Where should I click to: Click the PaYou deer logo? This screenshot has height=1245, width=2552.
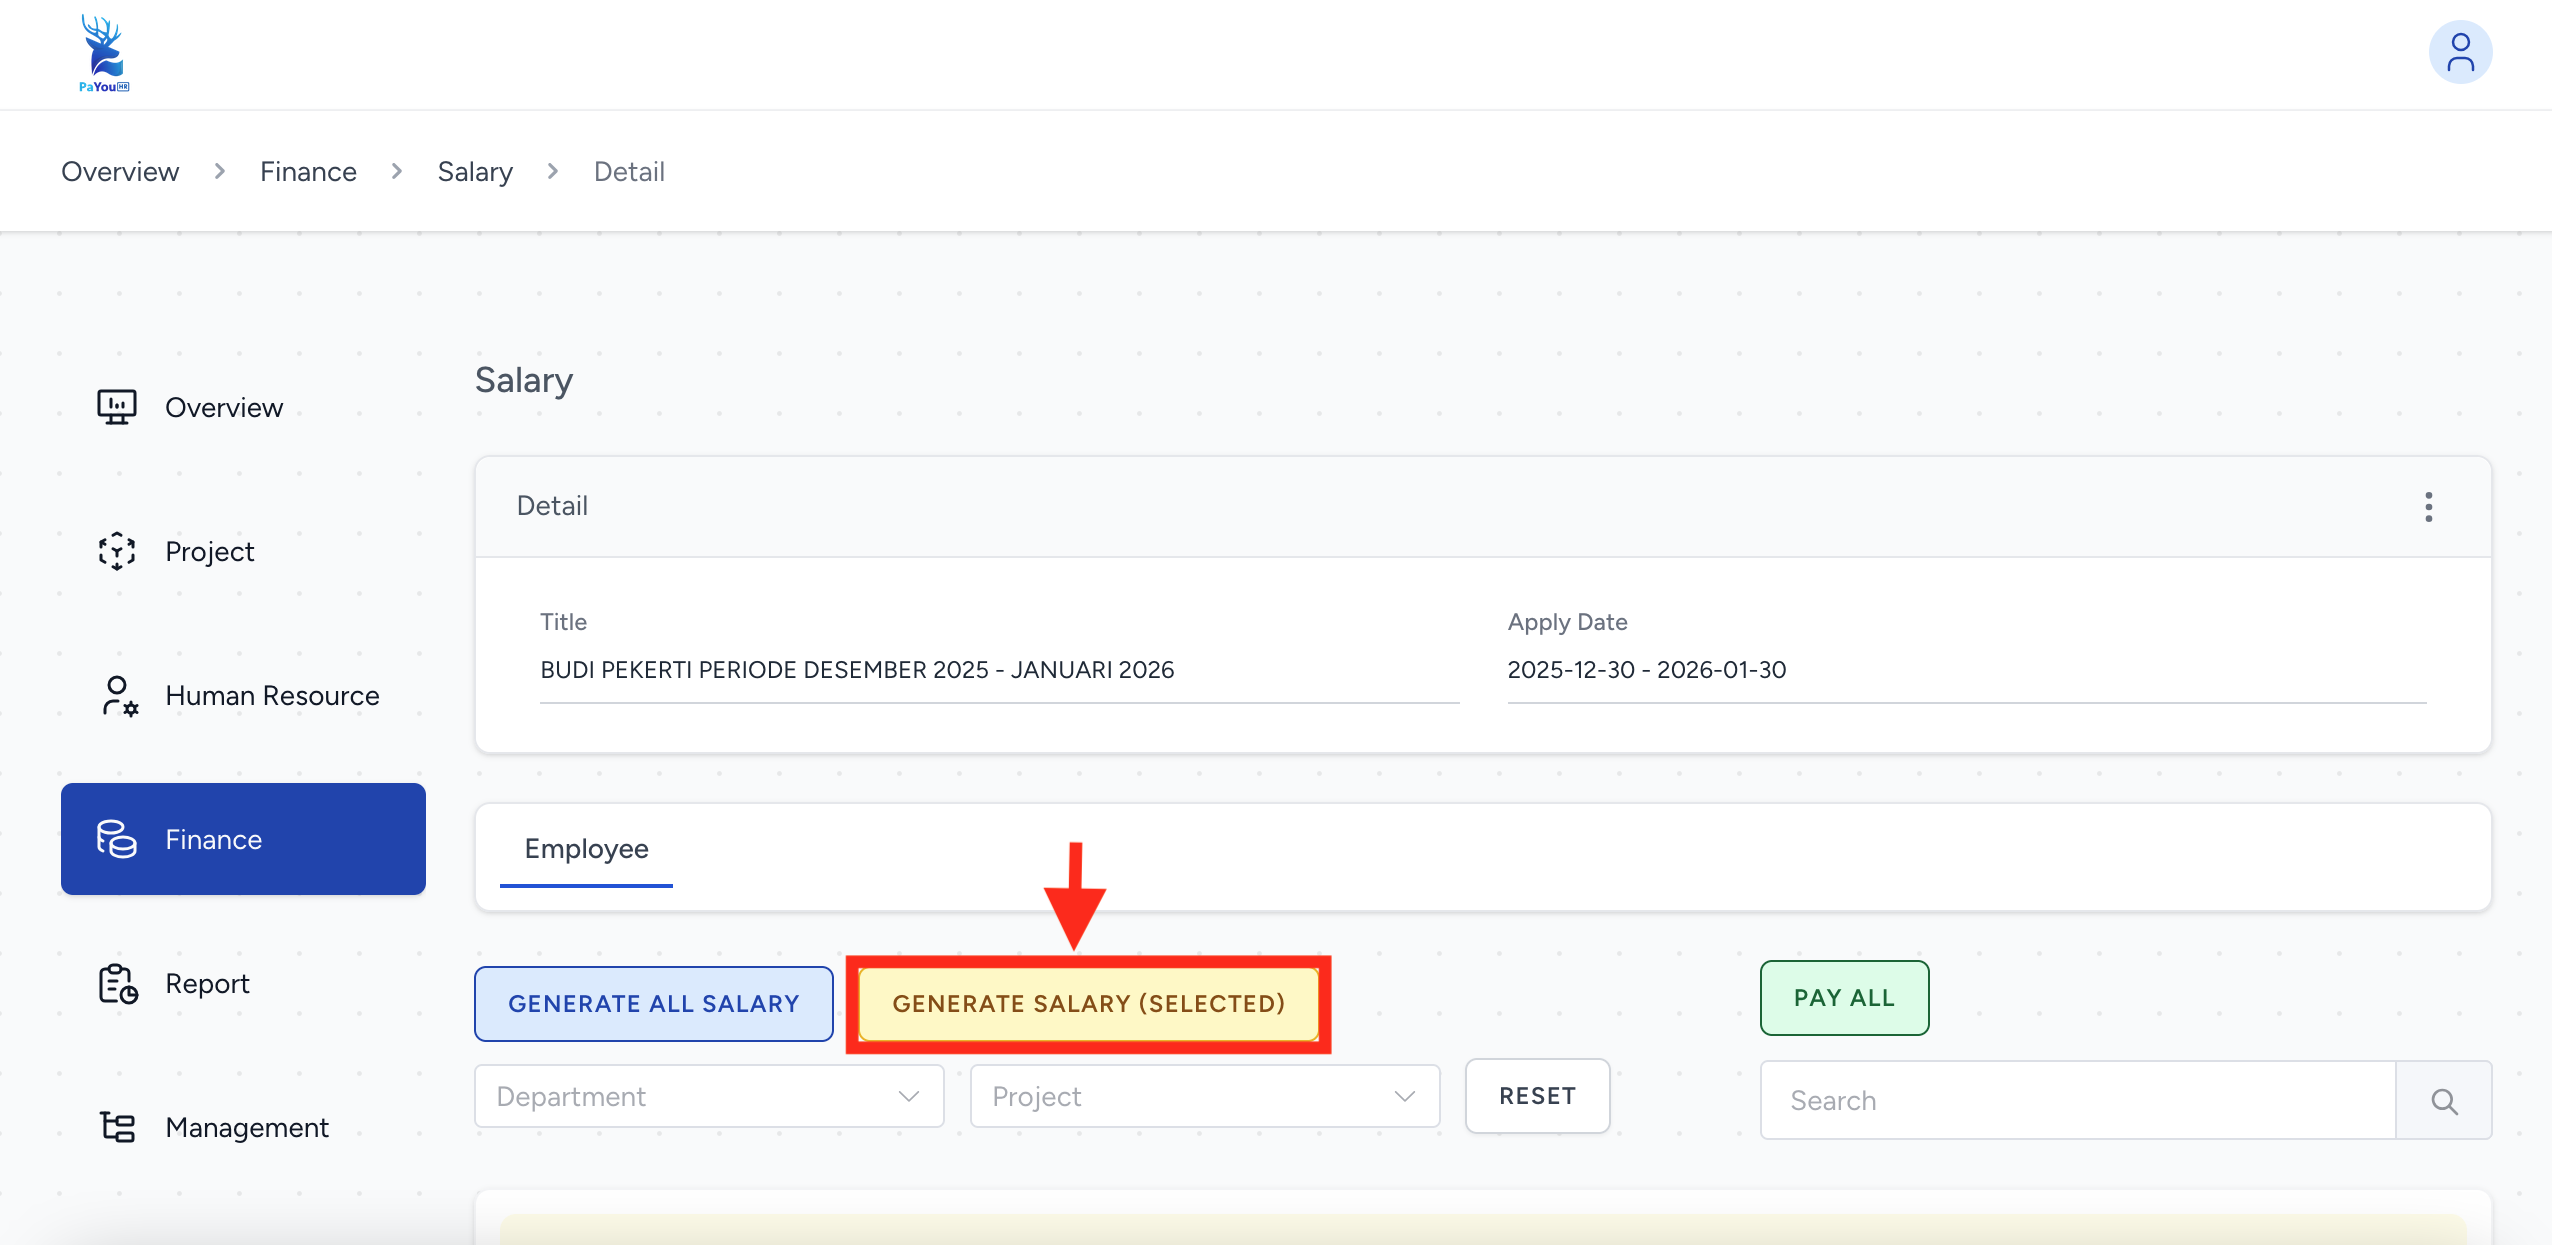click(x=104, y=53)
